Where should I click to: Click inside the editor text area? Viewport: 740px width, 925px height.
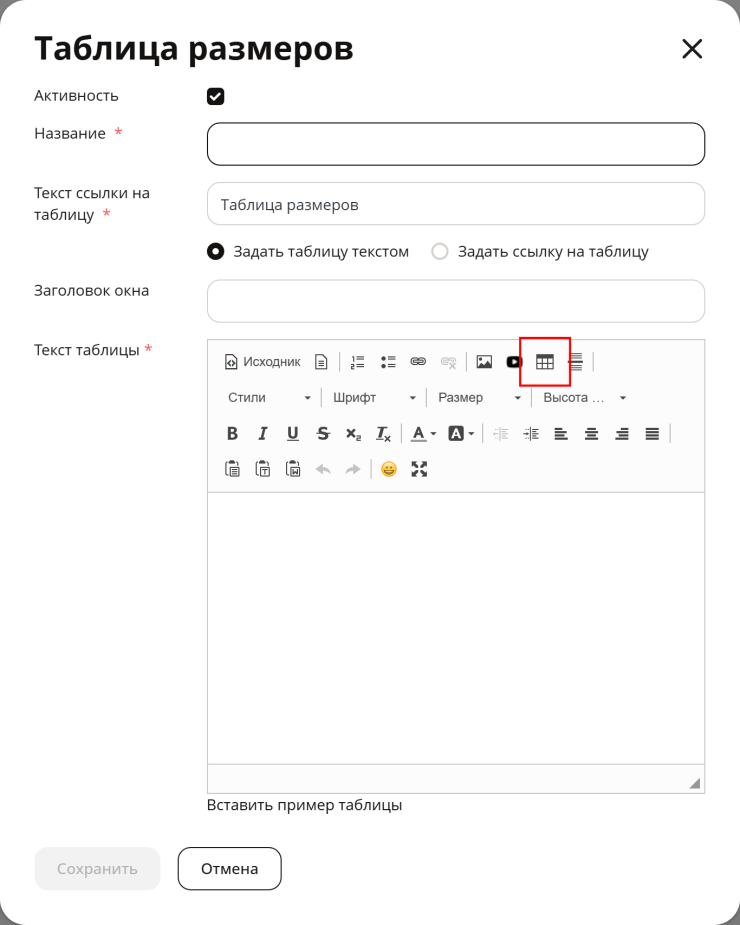[456, 628]
